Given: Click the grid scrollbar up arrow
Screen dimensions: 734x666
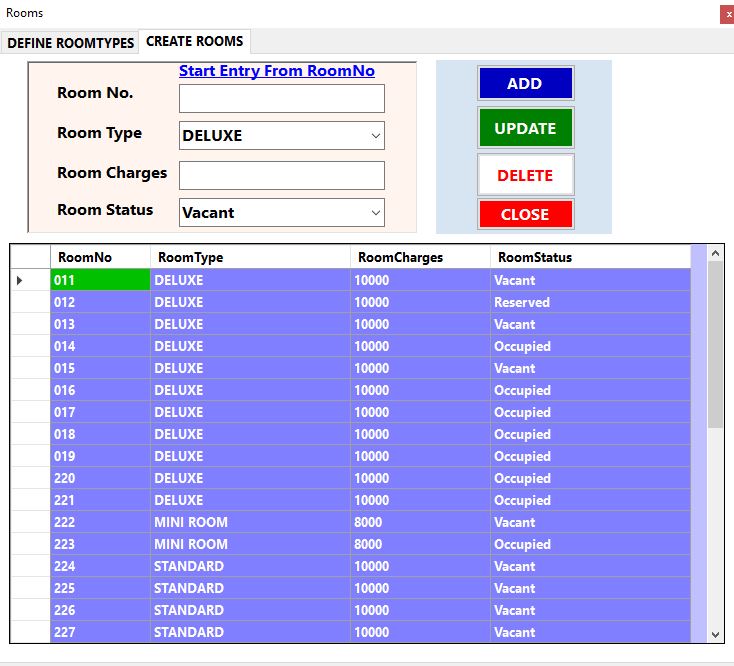Looking at the screenshot, I should point(715,253).
